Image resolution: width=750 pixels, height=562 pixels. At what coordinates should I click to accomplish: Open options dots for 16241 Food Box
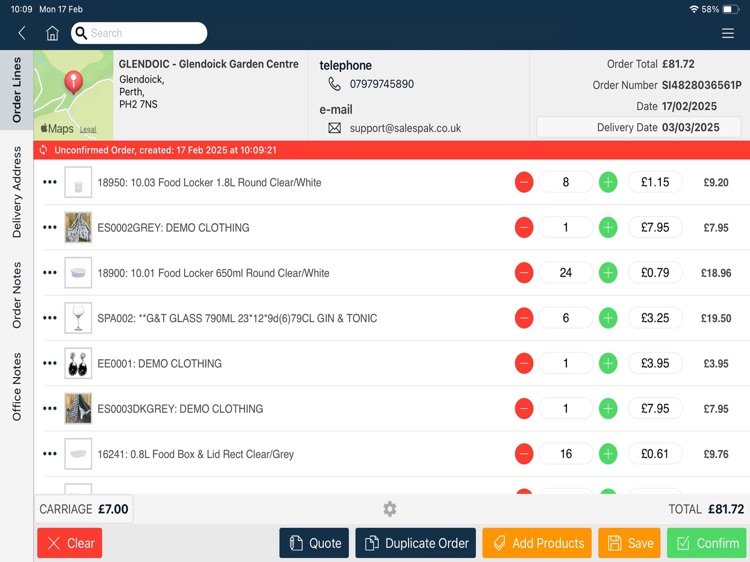pyautogui.click(x=50, y=453)
